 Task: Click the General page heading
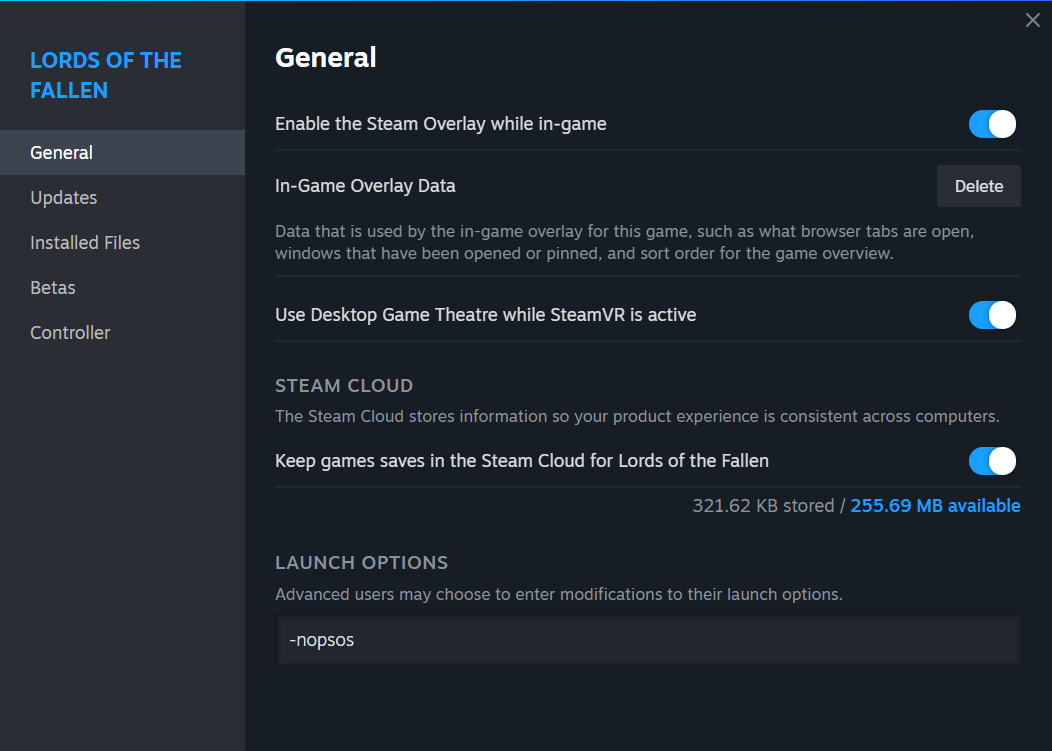click(325, 58)
